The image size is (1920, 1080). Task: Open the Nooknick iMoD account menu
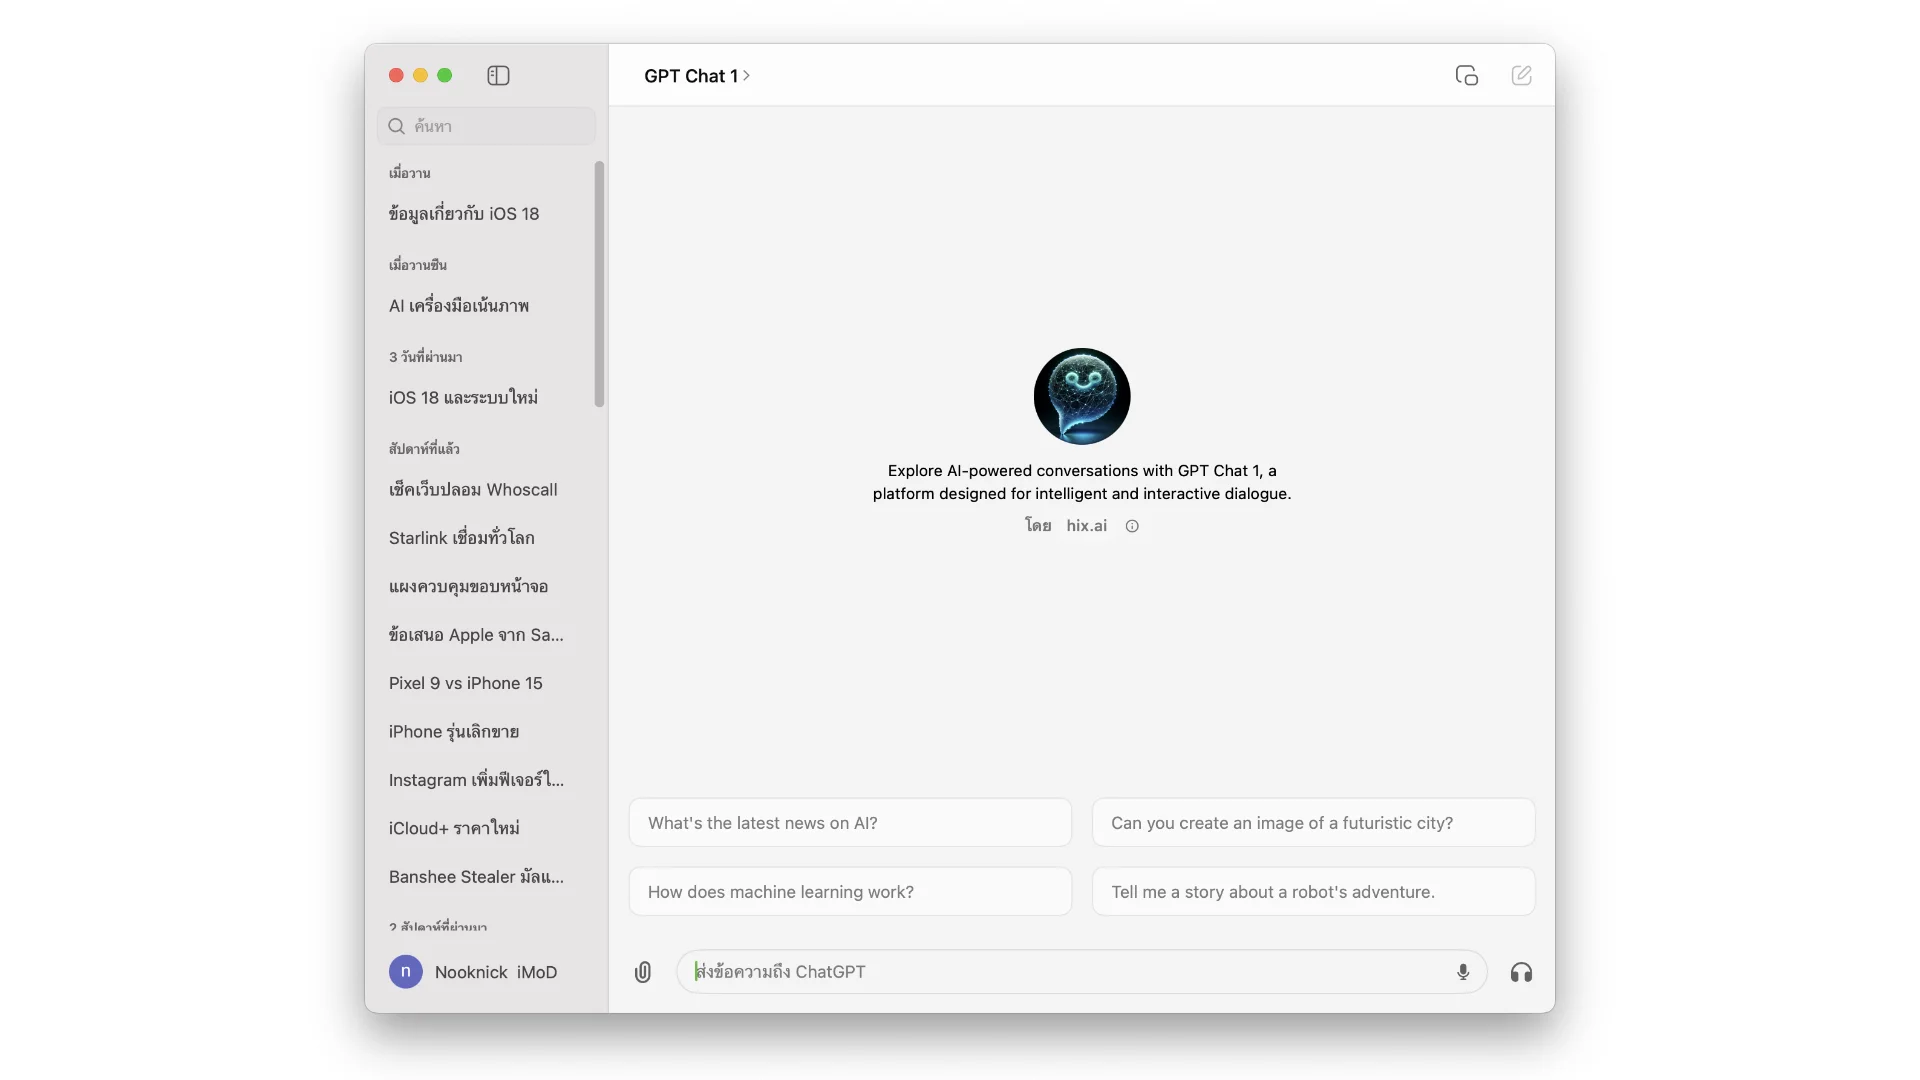point(495,972)
